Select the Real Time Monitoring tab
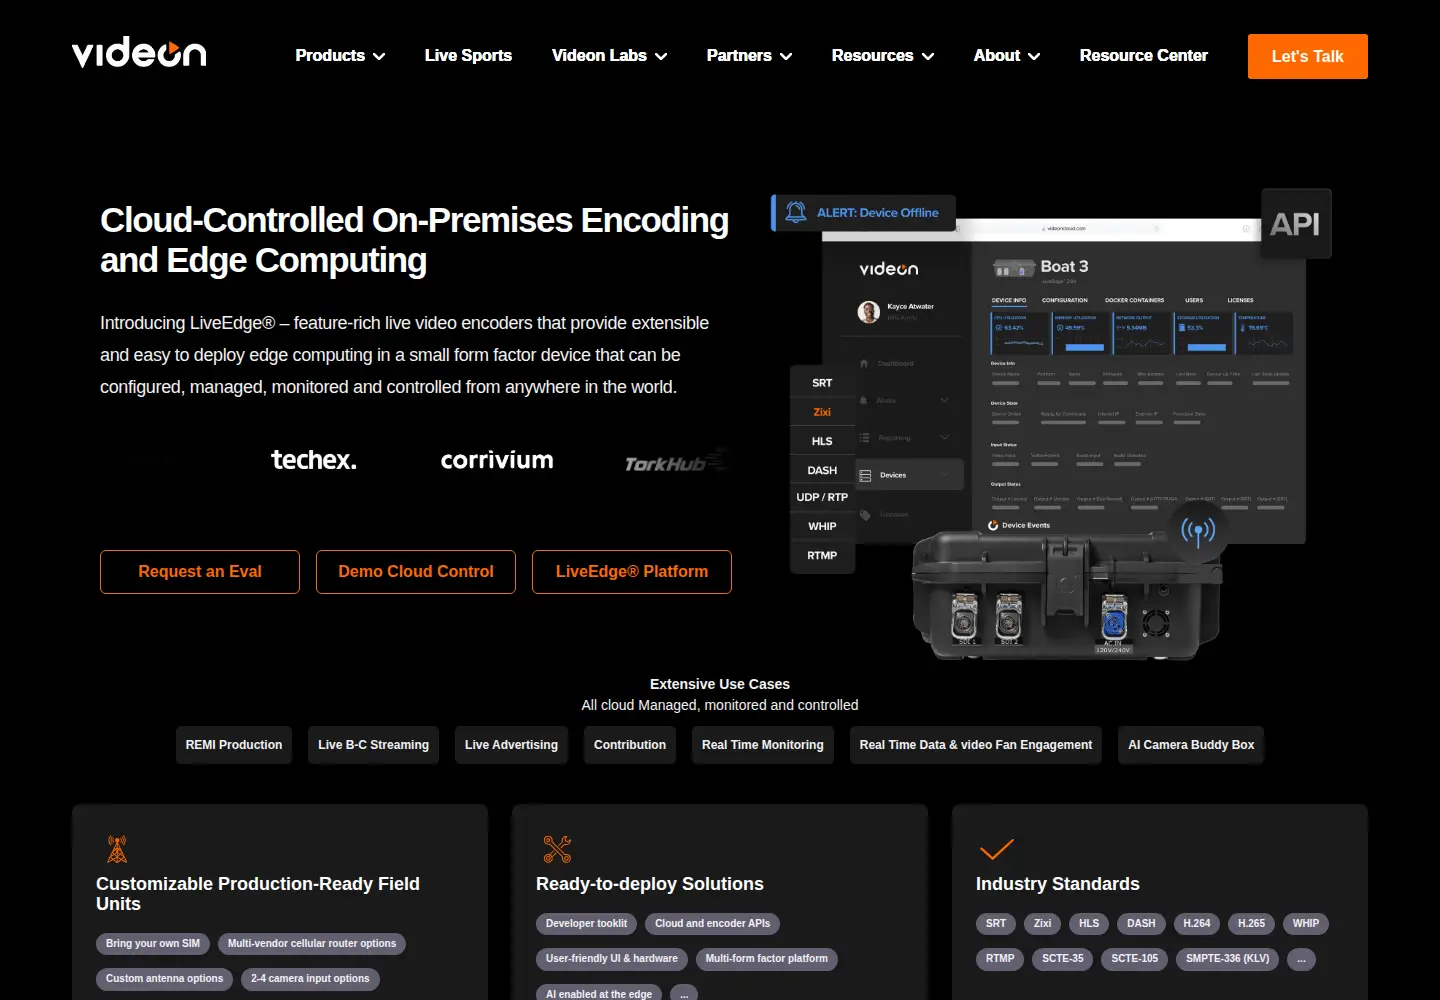The image size is (1440, 1000). click(763, 745)
